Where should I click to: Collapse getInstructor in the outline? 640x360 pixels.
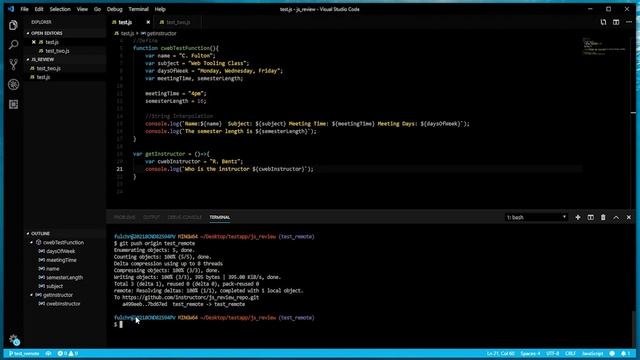(x=31, y=295)
